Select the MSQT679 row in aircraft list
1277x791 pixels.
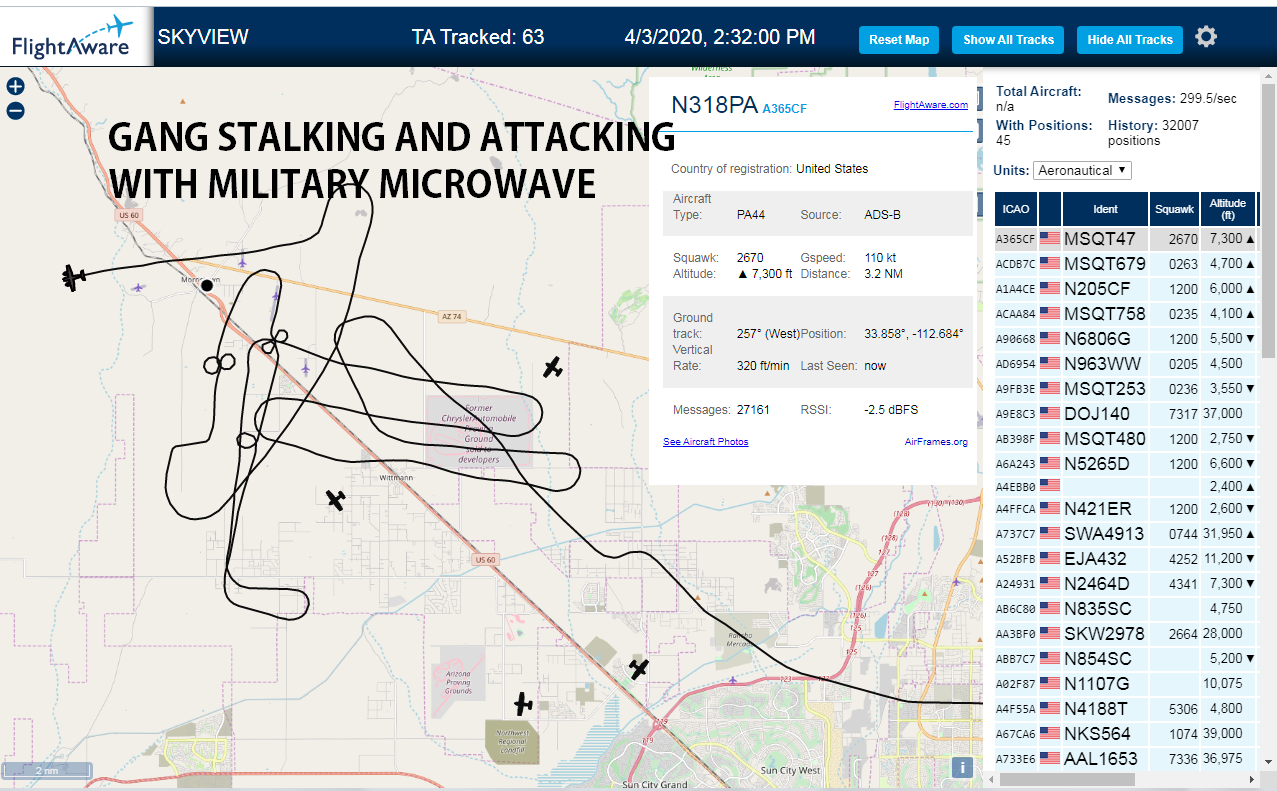click(x=1125, y=264)
